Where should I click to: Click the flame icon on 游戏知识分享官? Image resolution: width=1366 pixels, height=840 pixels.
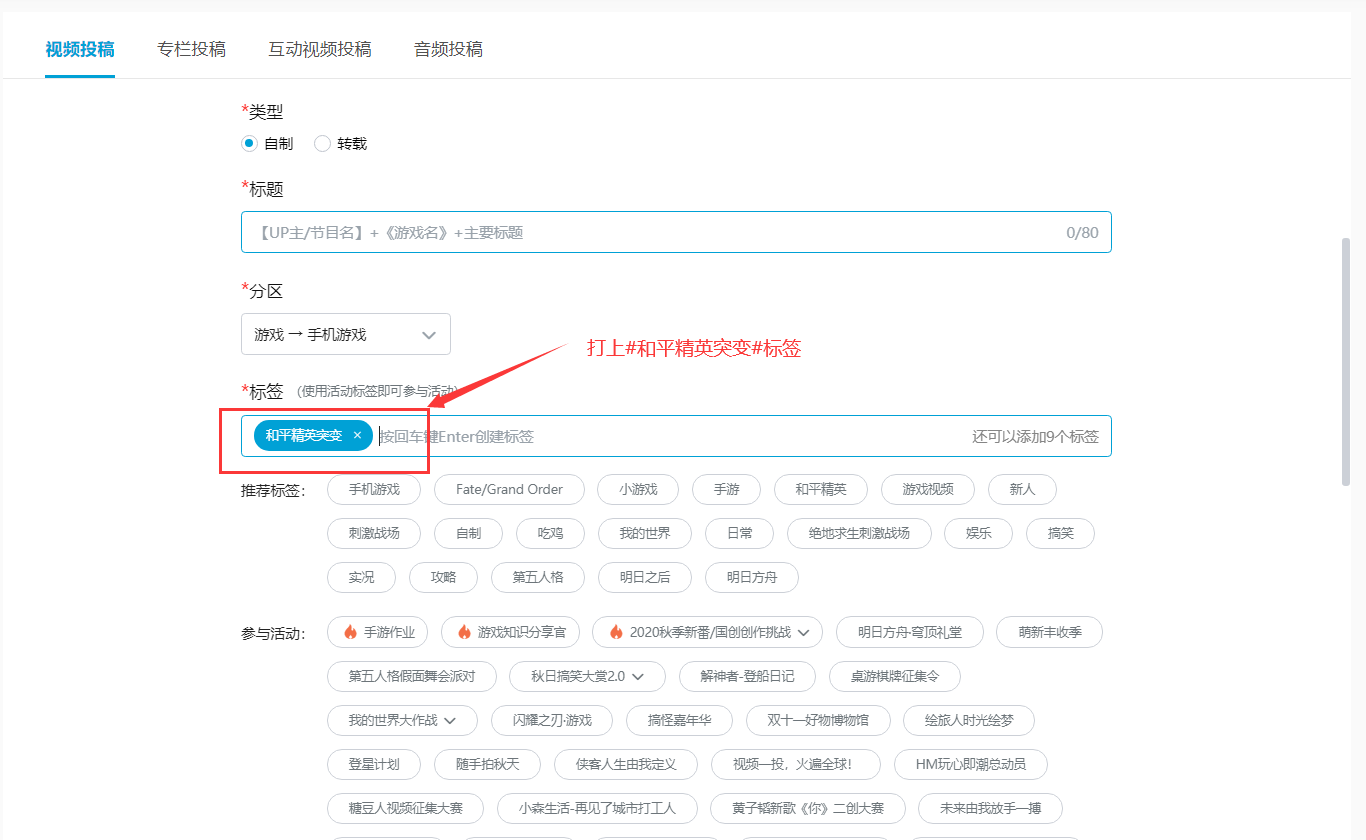tap(464, 633)
